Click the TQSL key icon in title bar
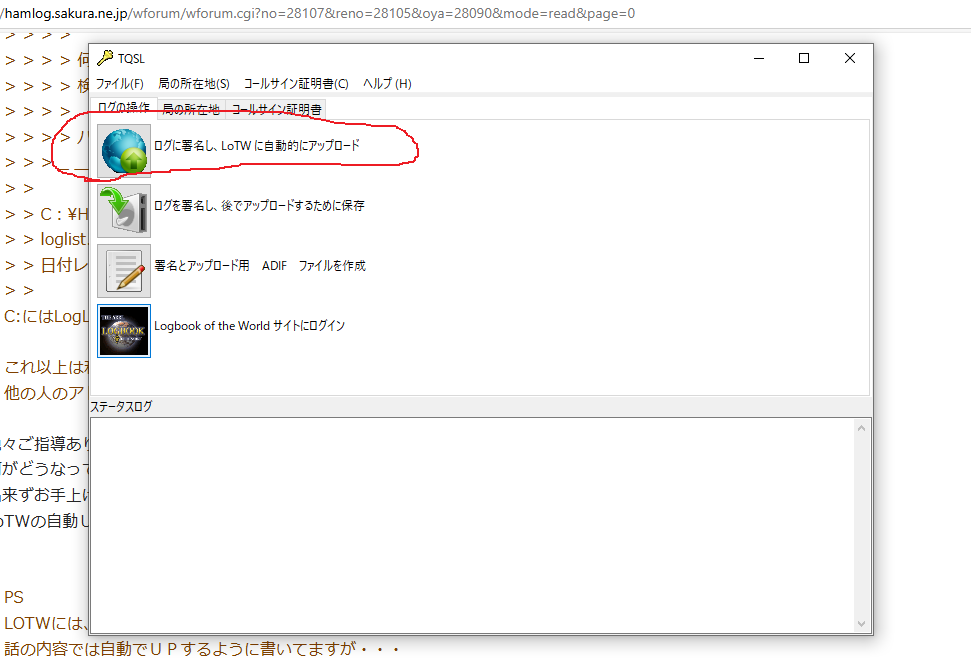 point(105,58)
